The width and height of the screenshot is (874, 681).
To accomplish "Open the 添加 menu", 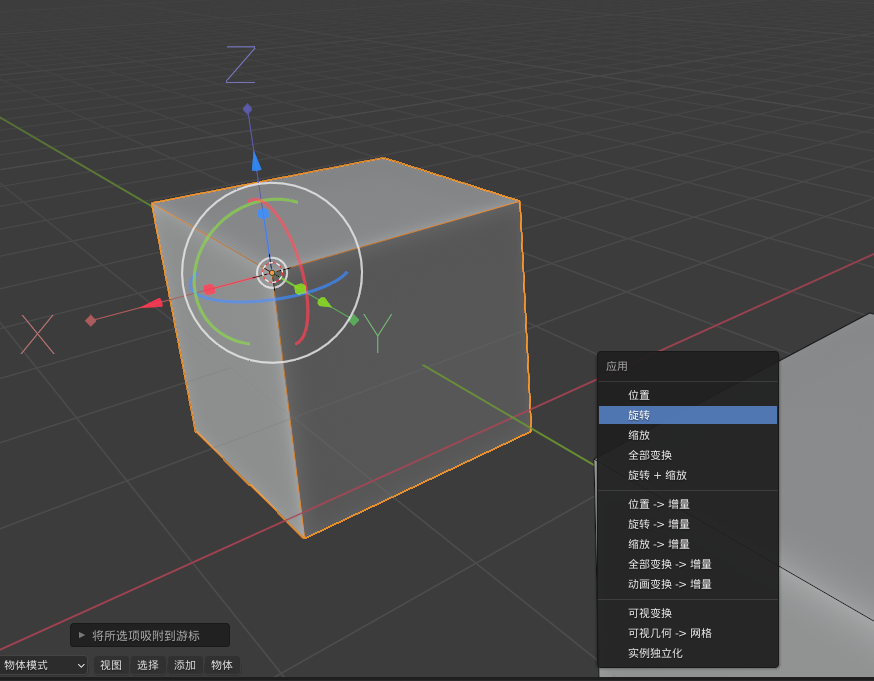I will pos(184,664).
